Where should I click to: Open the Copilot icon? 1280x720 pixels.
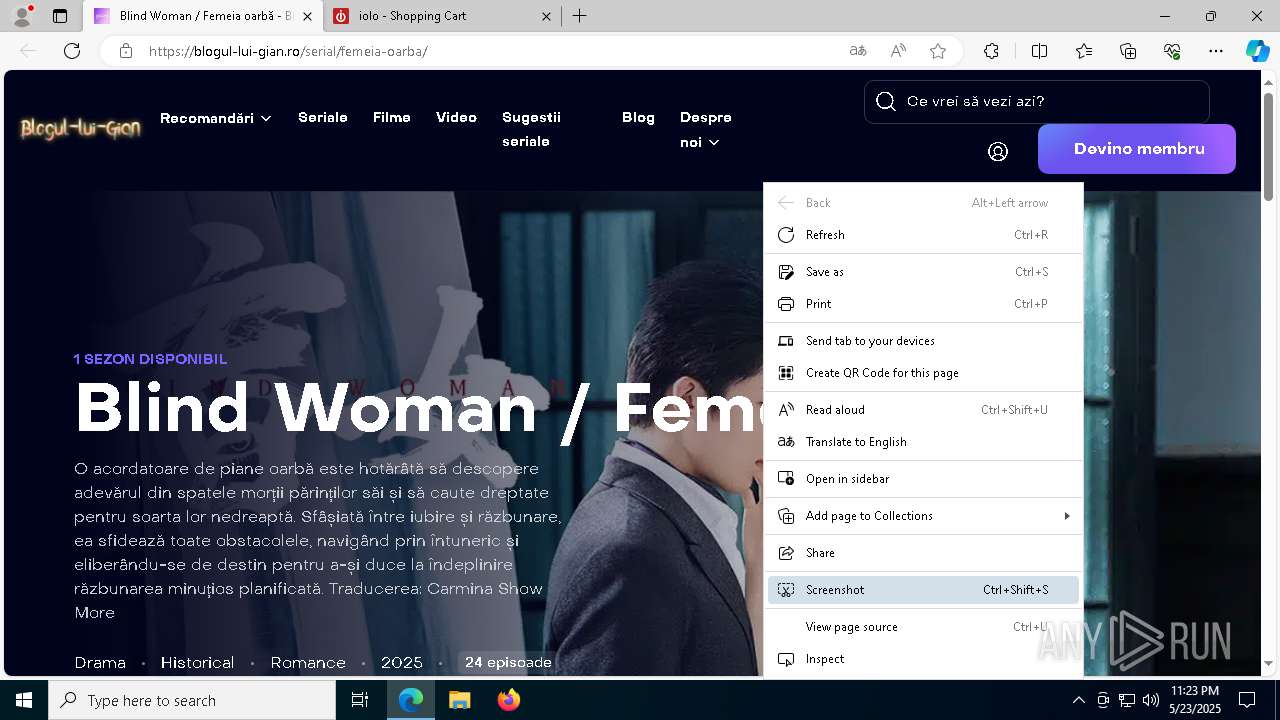[1257, 51]
